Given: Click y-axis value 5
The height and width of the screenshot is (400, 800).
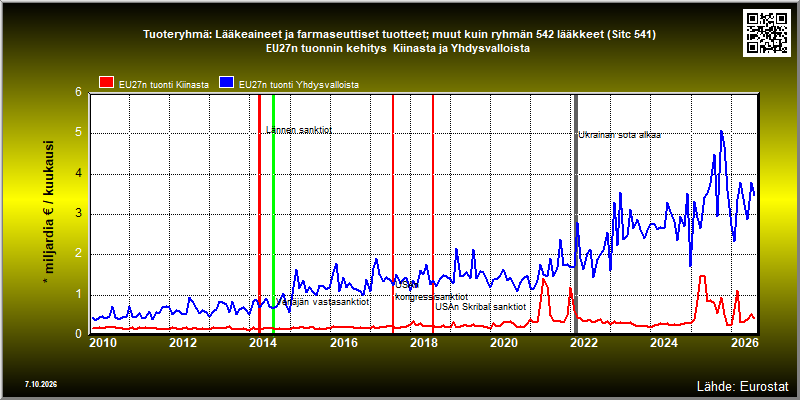Looking at the screenshot, I should click(x=79, y=133).
